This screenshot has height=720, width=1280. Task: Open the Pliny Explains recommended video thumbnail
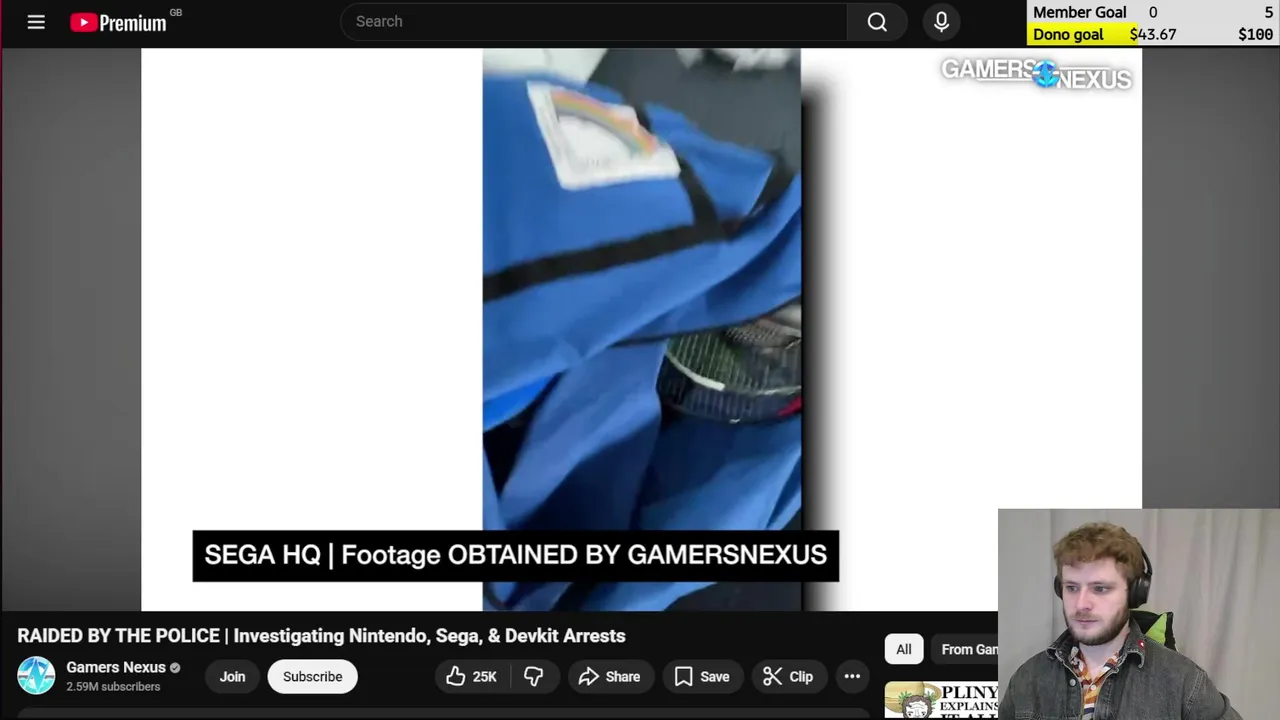[x=941, y=700]
